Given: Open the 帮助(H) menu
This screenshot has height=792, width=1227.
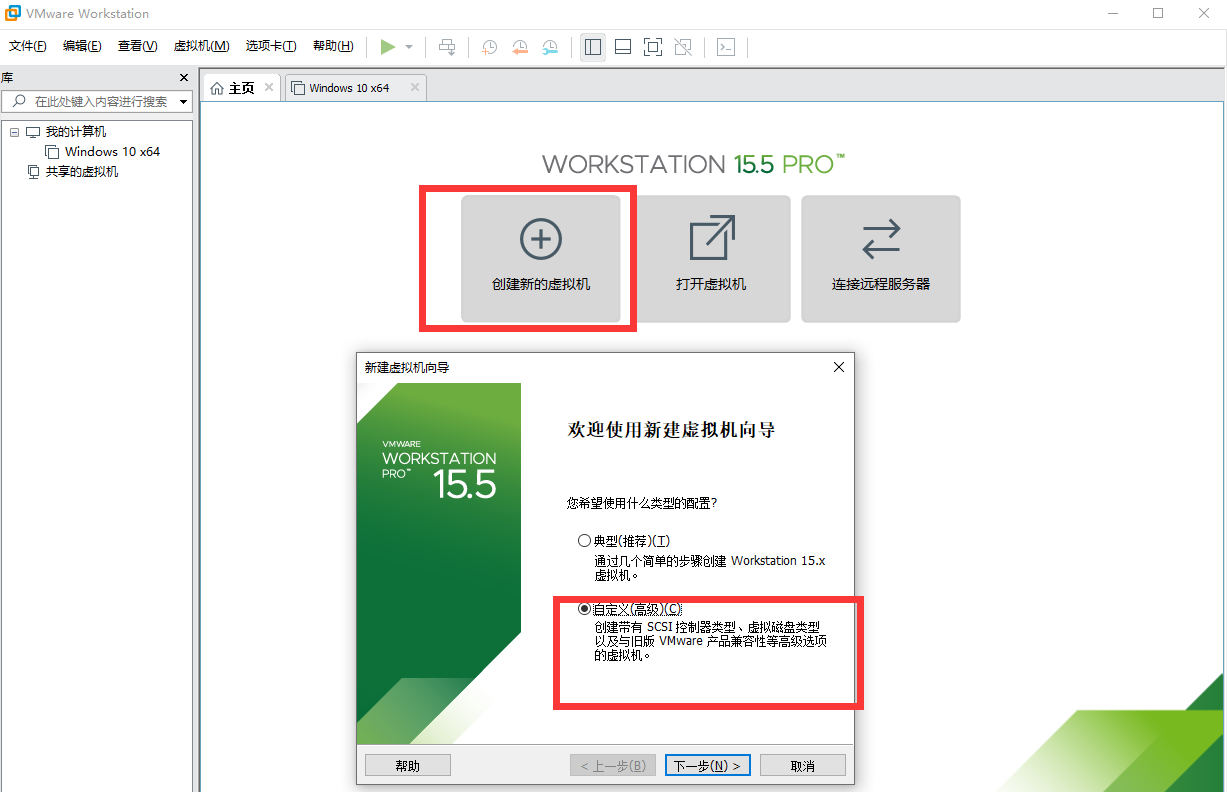Looking at the screenshot, I should coord(333,46).
